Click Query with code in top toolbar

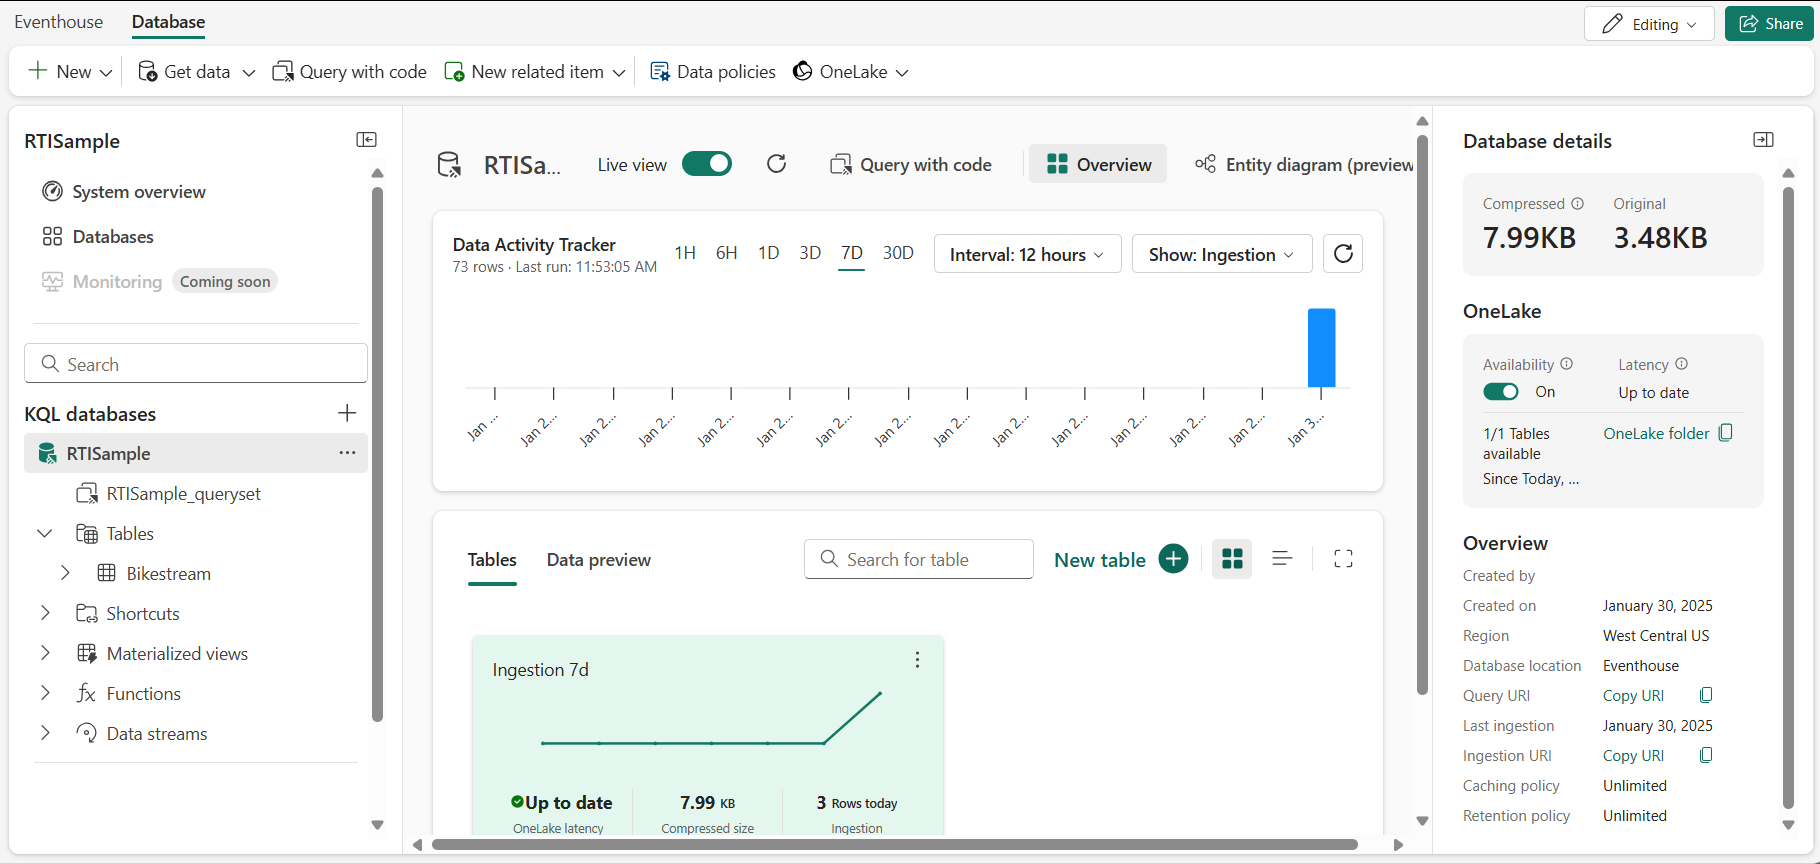tap(349, 72)
